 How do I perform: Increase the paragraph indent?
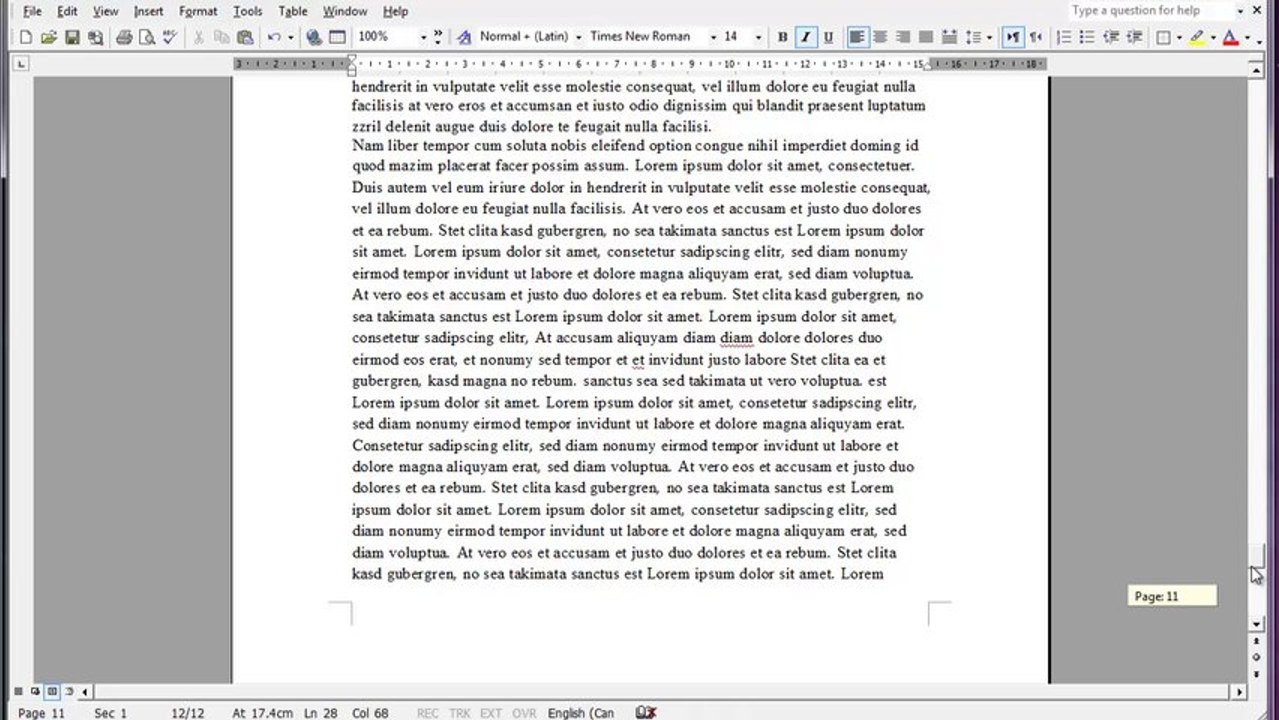(x=1133, y=37)
